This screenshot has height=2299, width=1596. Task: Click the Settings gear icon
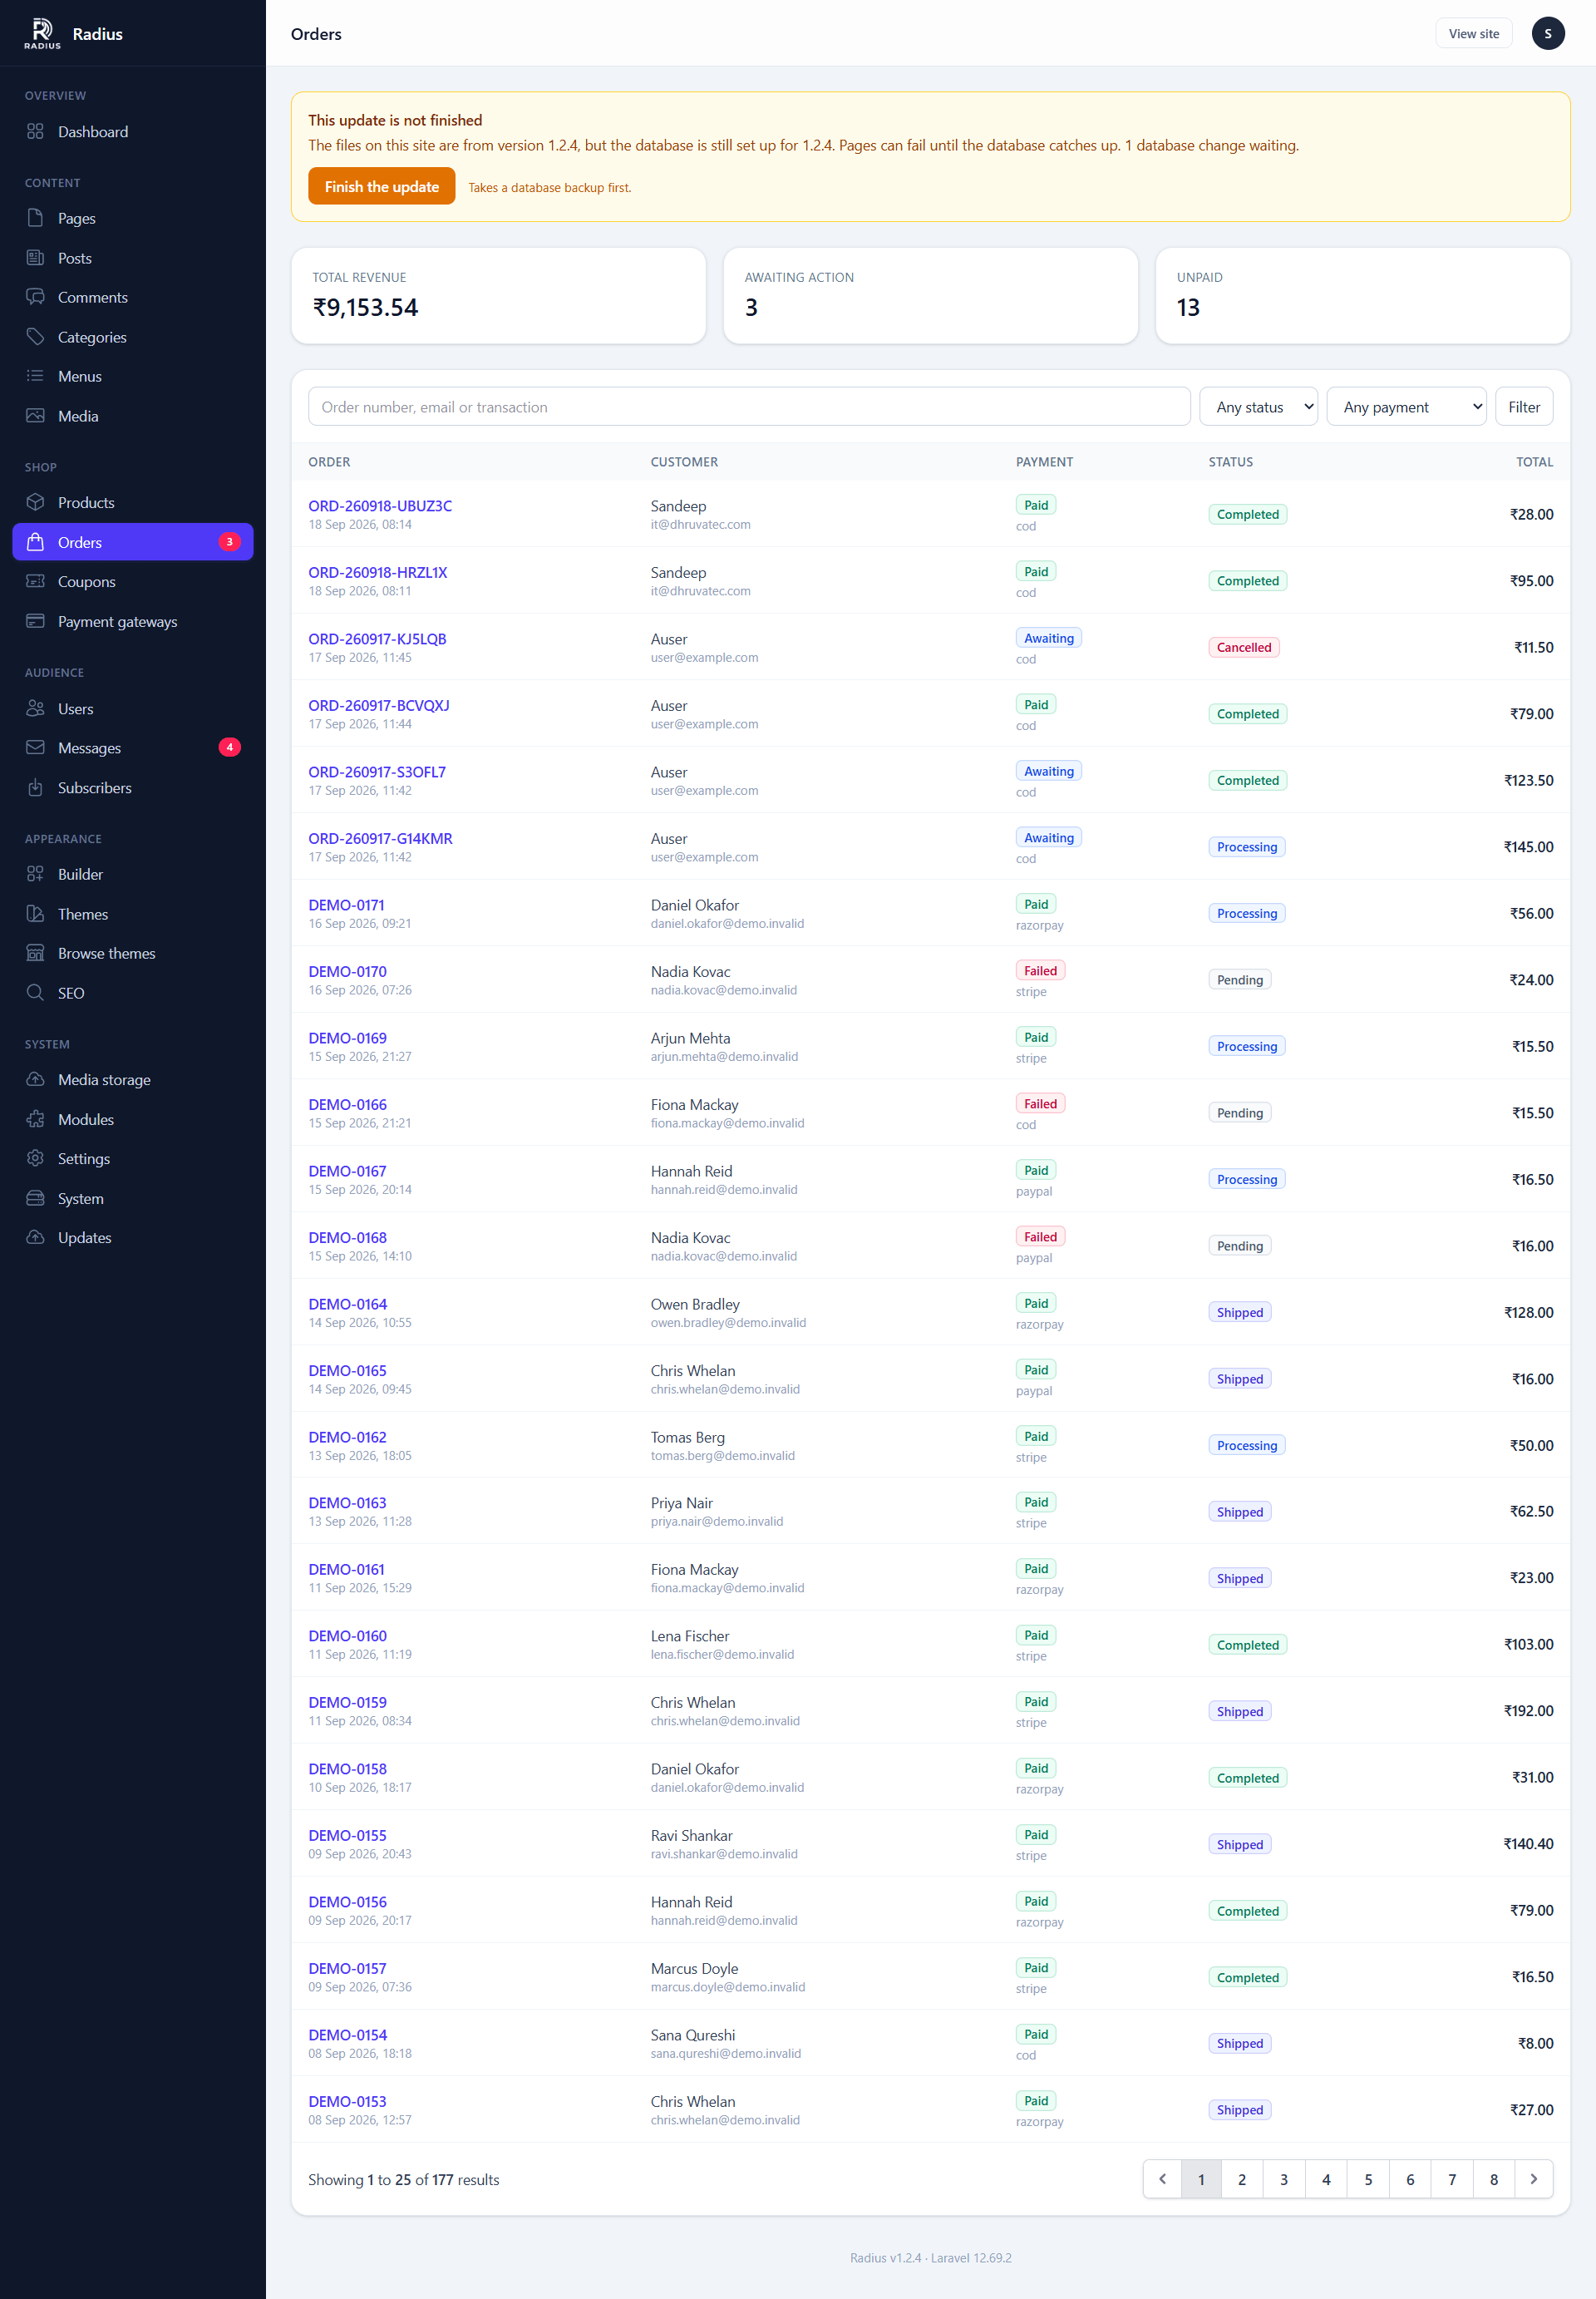click(x=35, y=1158)
